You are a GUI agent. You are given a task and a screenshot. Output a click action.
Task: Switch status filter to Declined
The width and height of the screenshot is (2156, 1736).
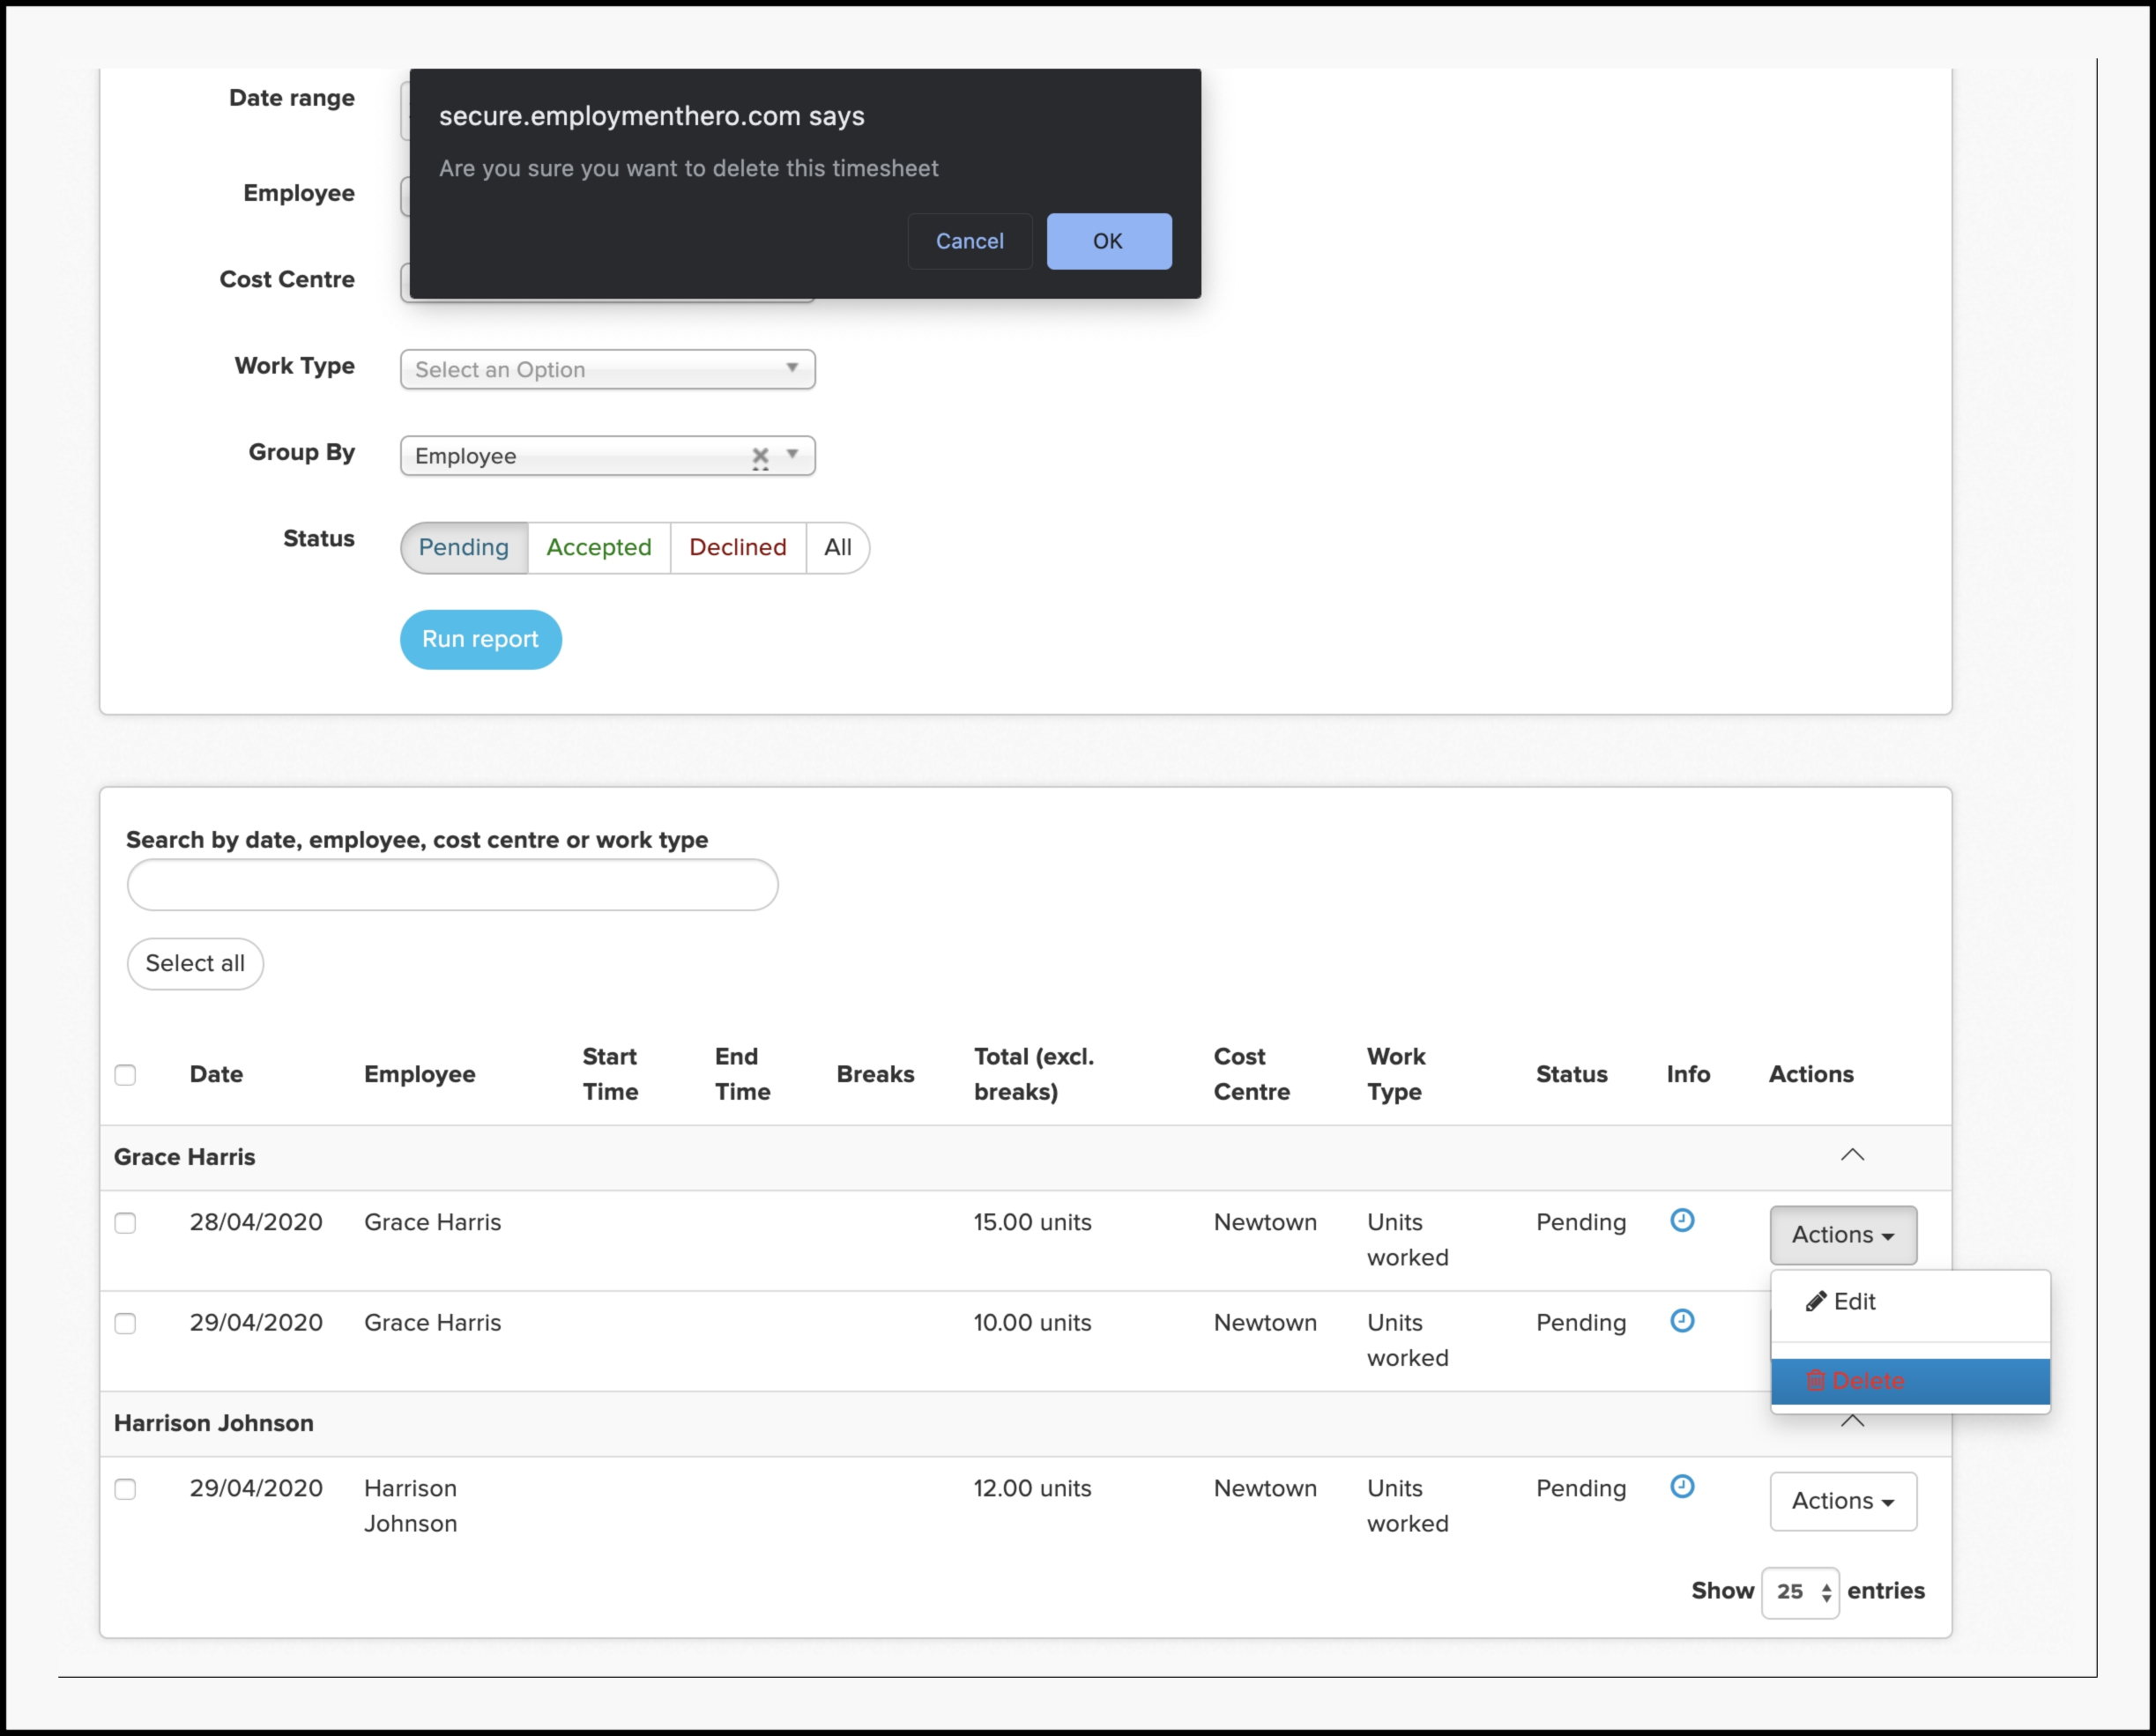click(737, 547)
